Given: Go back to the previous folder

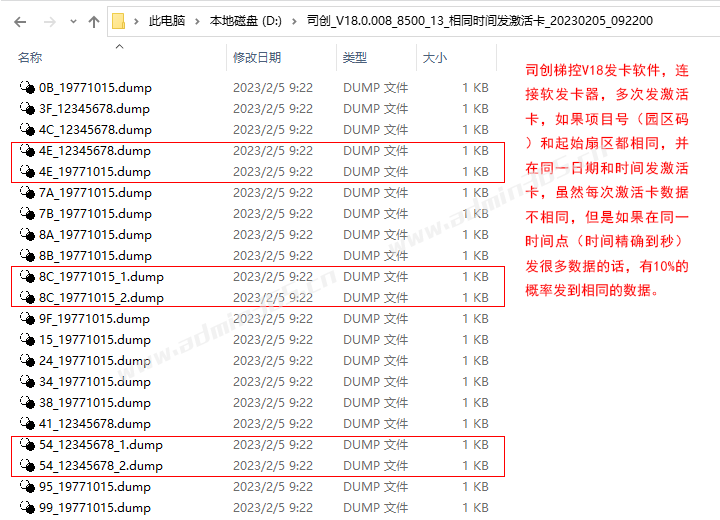Looking at the screenshot, I should (20, 22).
